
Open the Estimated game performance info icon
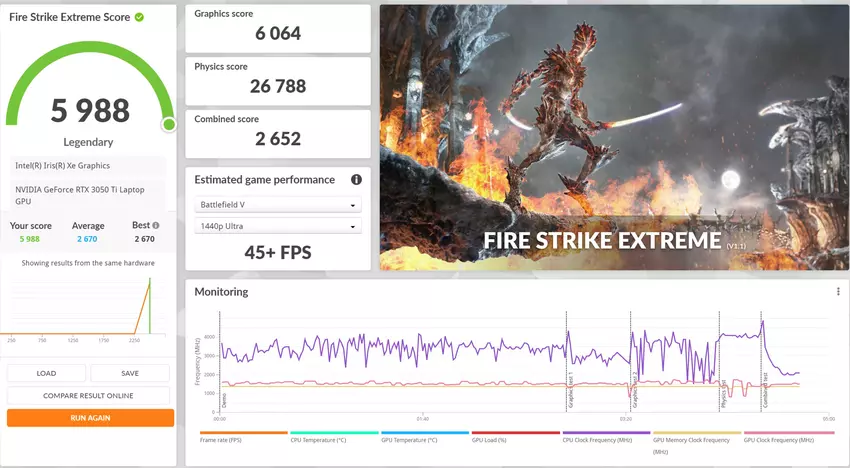tap(356, 180)
